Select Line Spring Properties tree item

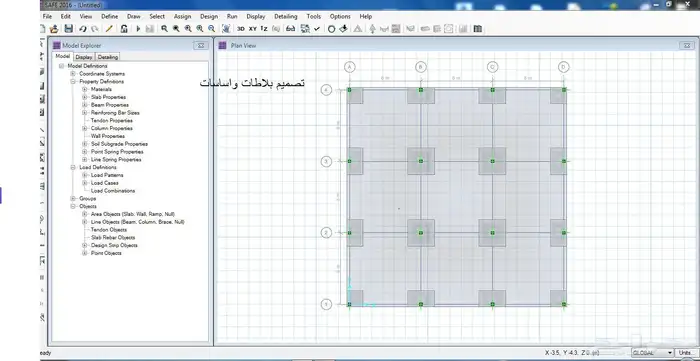click(x=116, y=159)
